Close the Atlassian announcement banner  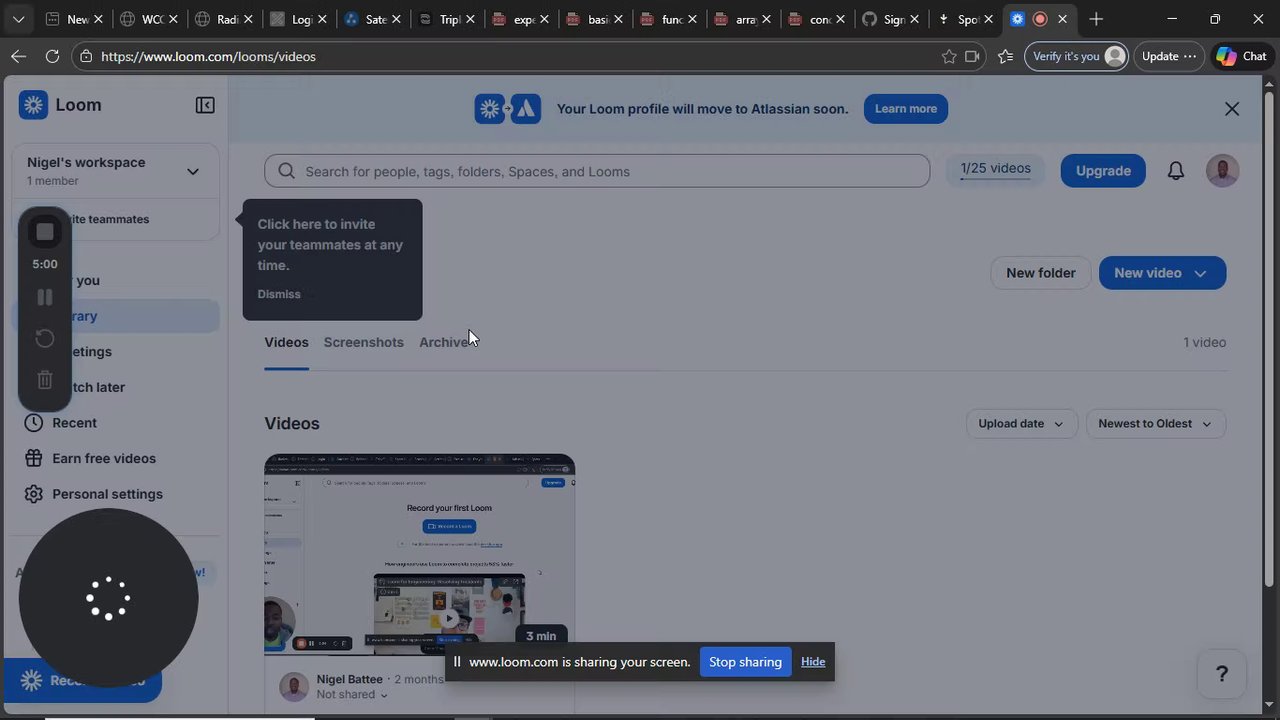click(1232, 109)
